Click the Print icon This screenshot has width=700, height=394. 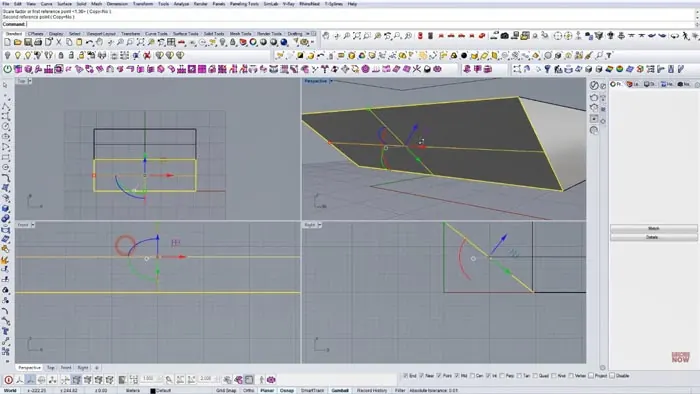pyautogui.click(x=38, y=42)
